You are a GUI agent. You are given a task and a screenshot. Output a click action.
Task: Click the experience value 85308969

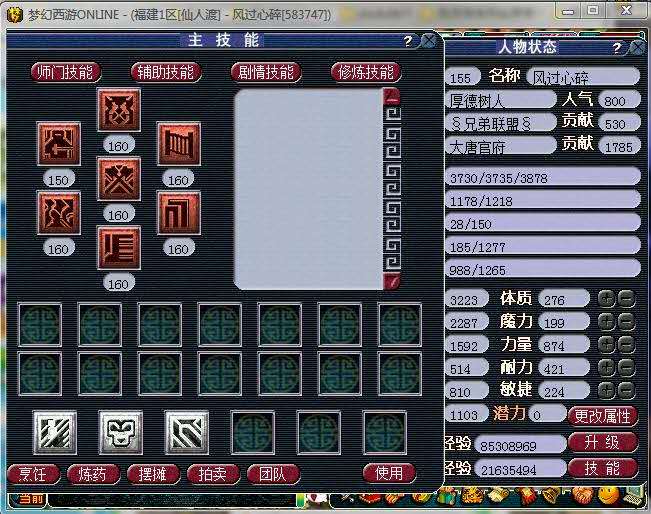pos(521,445)
